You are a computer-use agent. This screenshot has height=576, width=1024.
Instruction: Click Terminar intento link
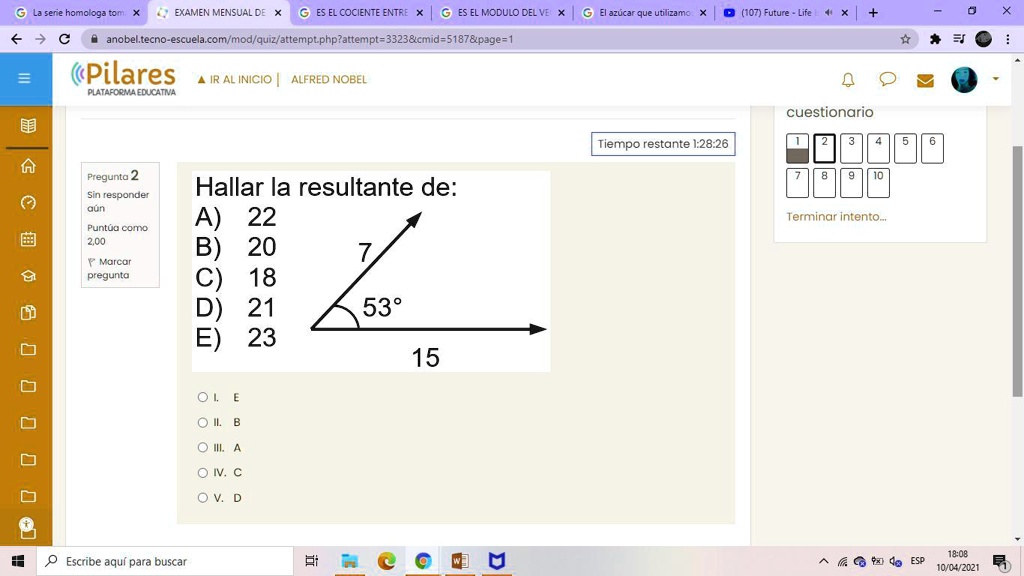click(836, 216)
